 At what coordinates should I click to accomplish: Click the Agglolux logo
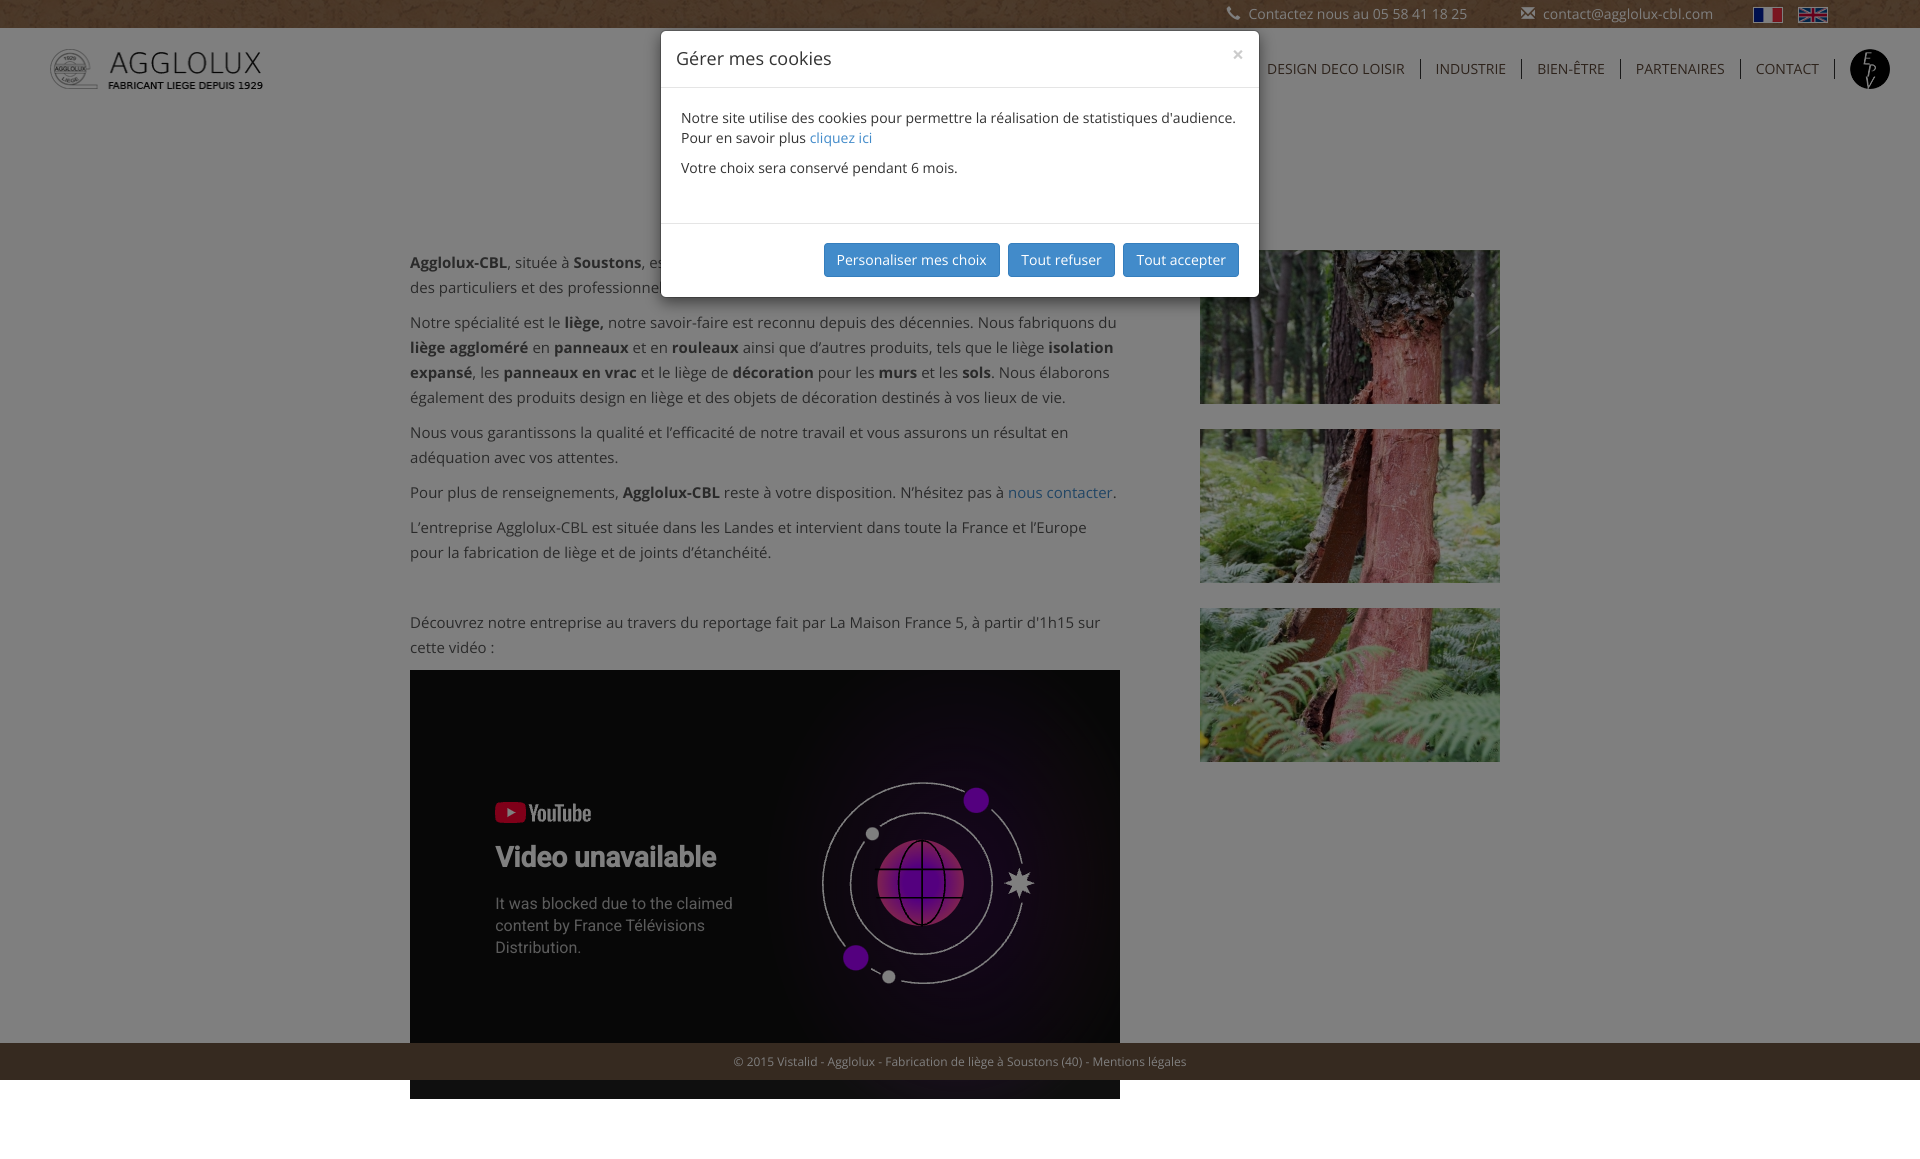157,69
